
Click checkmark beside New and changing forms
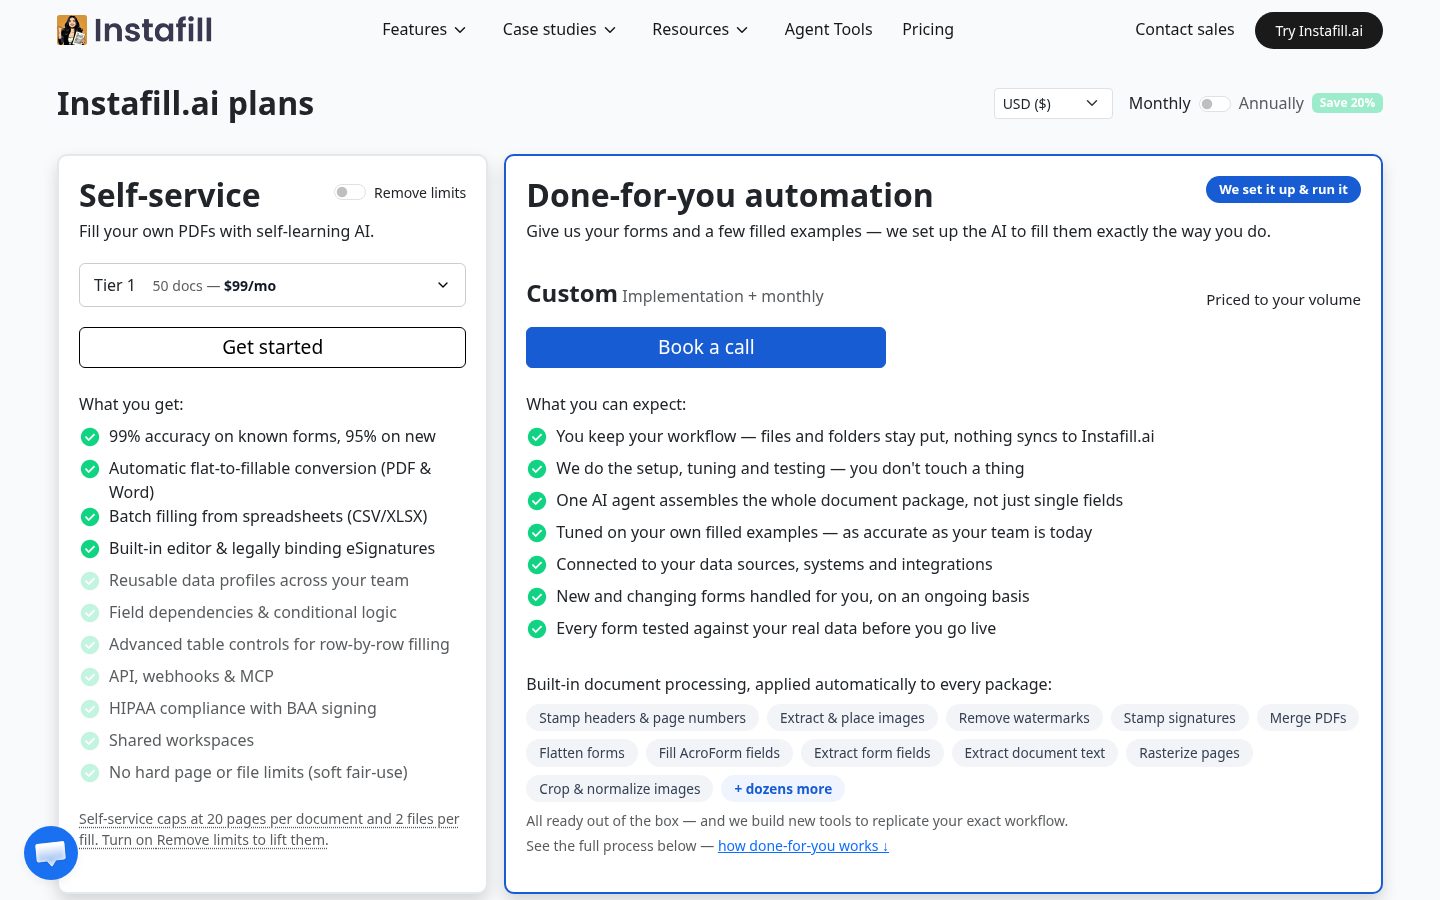pos(537,597)
